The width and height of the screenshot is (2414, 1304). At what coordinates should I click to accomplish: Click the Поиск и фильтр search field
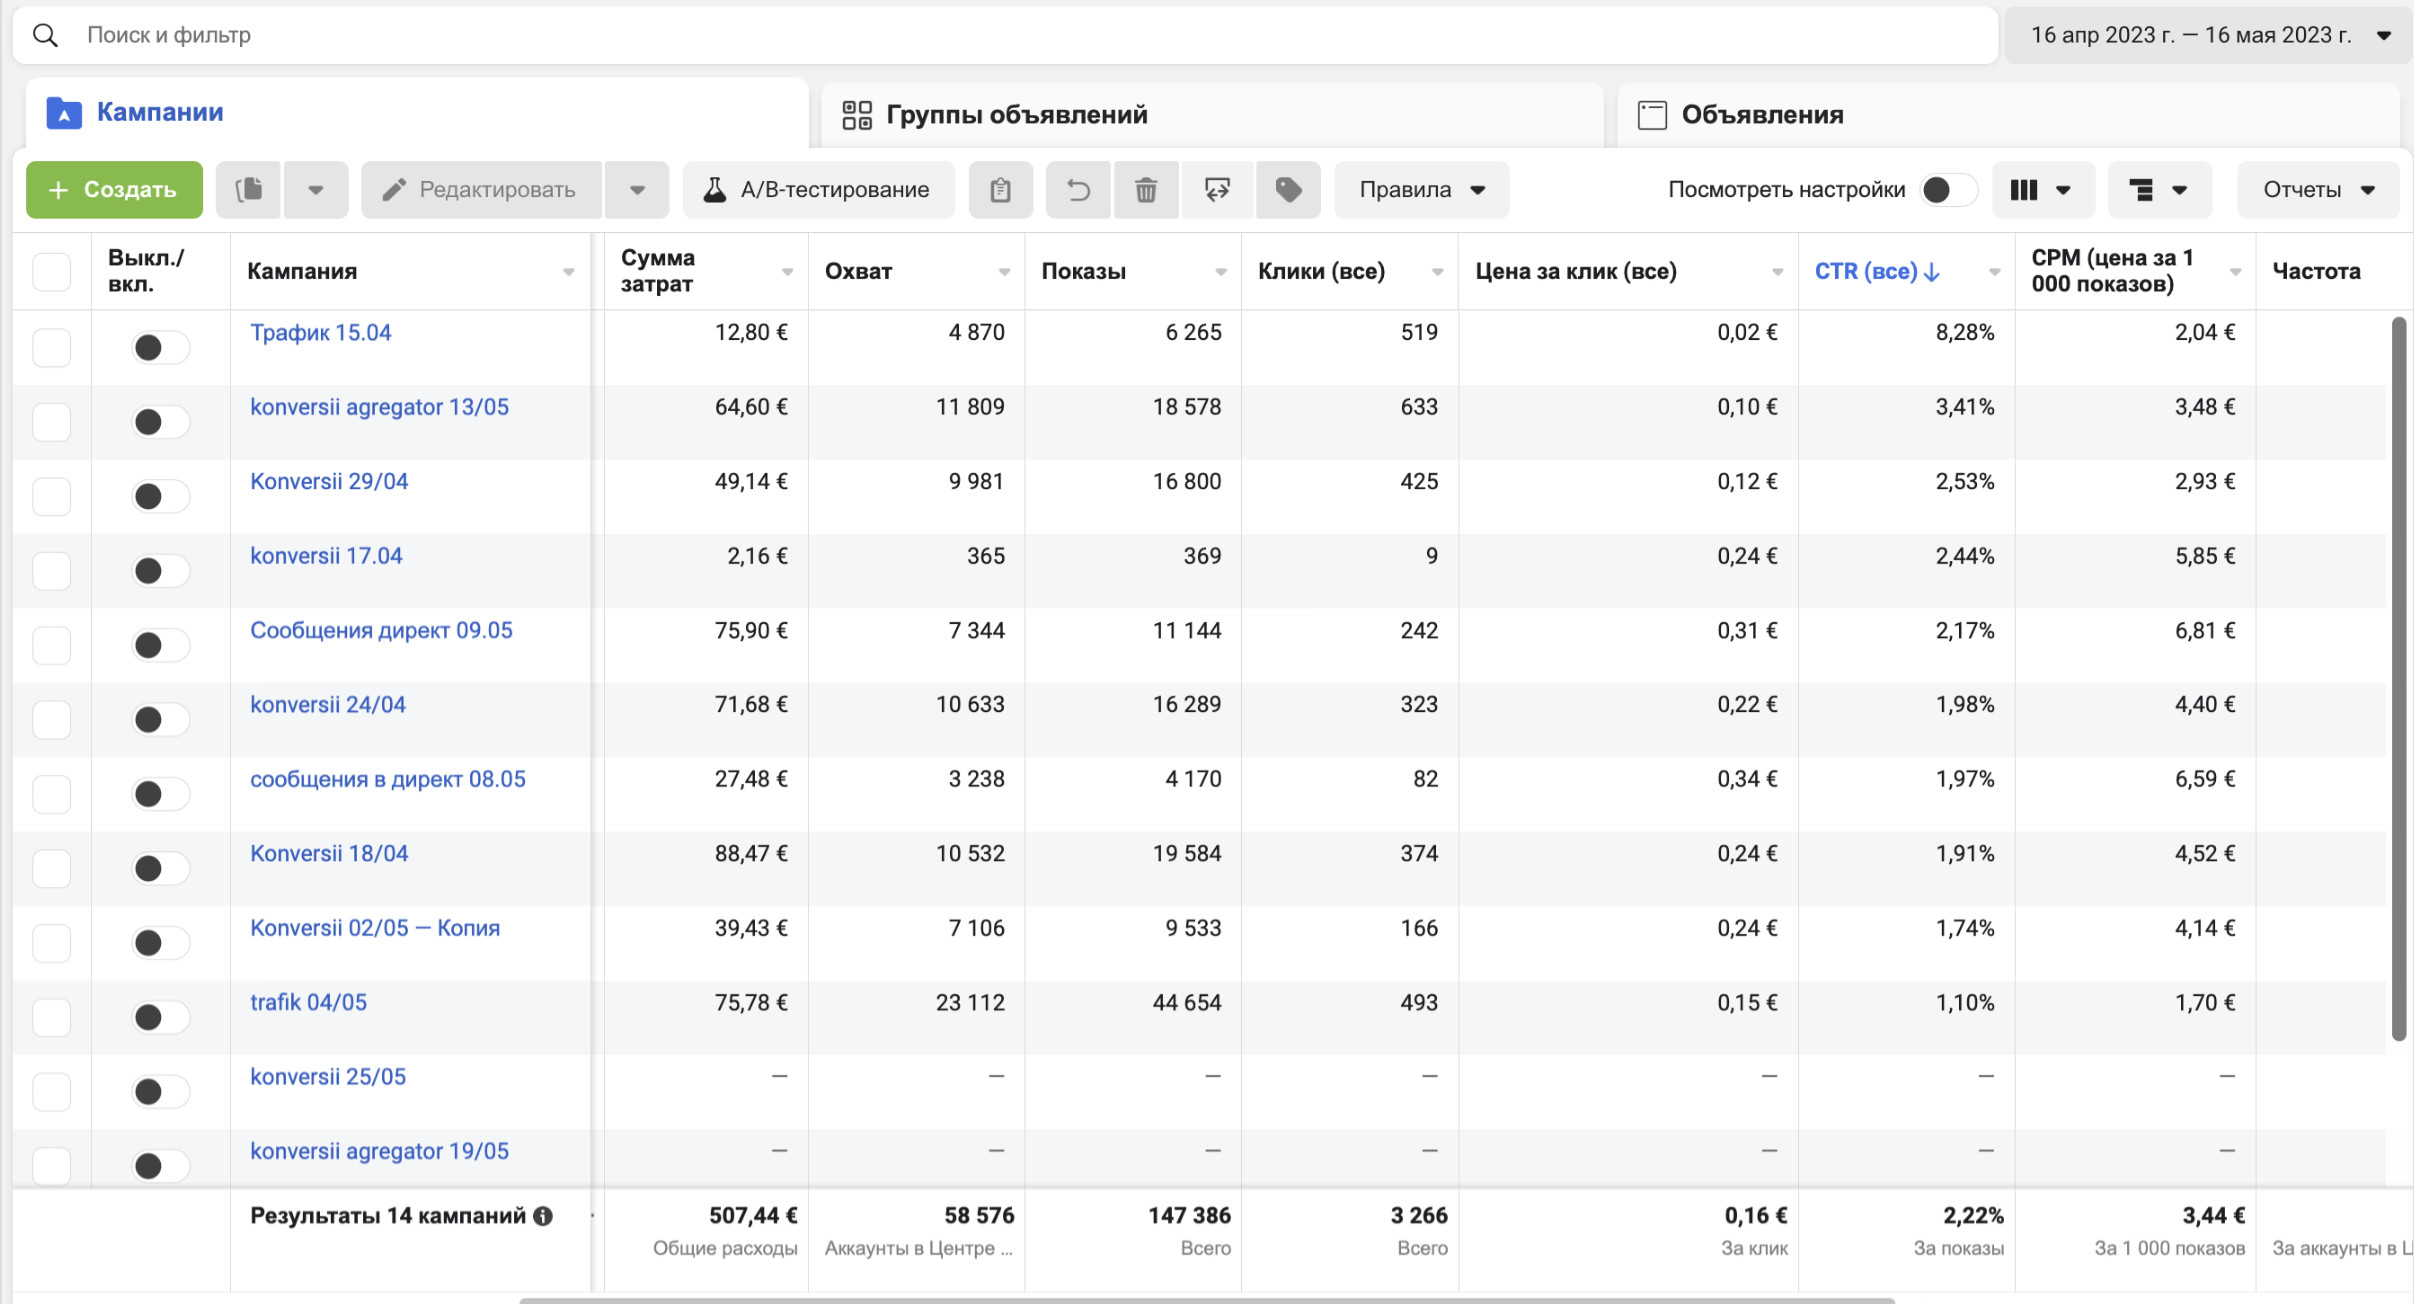click(1000, 35)
